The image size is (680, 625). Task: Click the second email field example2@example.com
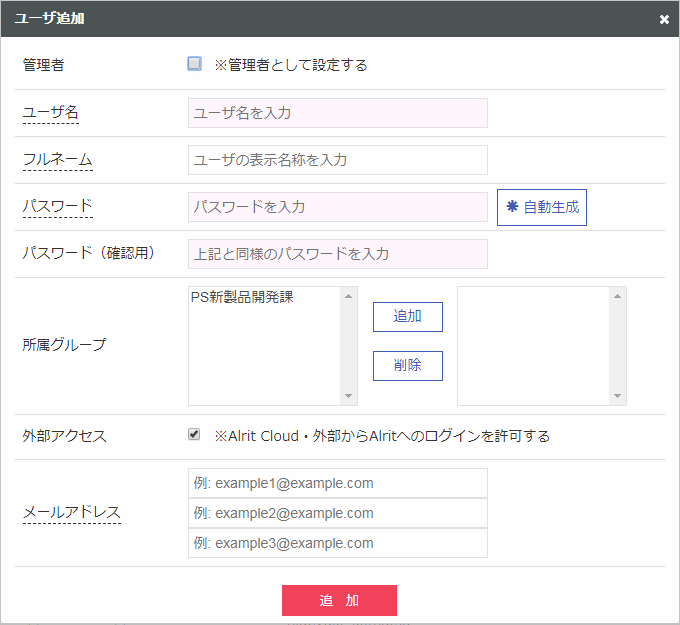337,513
